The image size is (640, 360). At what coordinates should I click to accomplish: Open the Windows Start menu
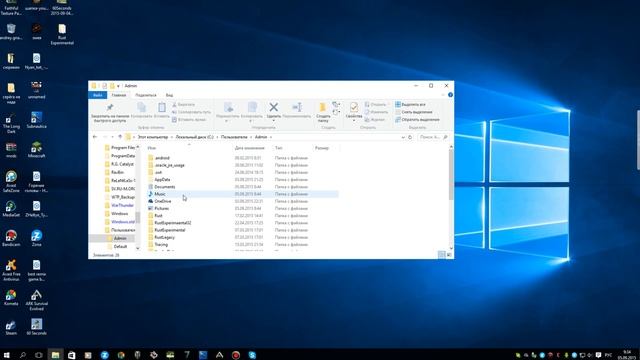coord(7,355)
